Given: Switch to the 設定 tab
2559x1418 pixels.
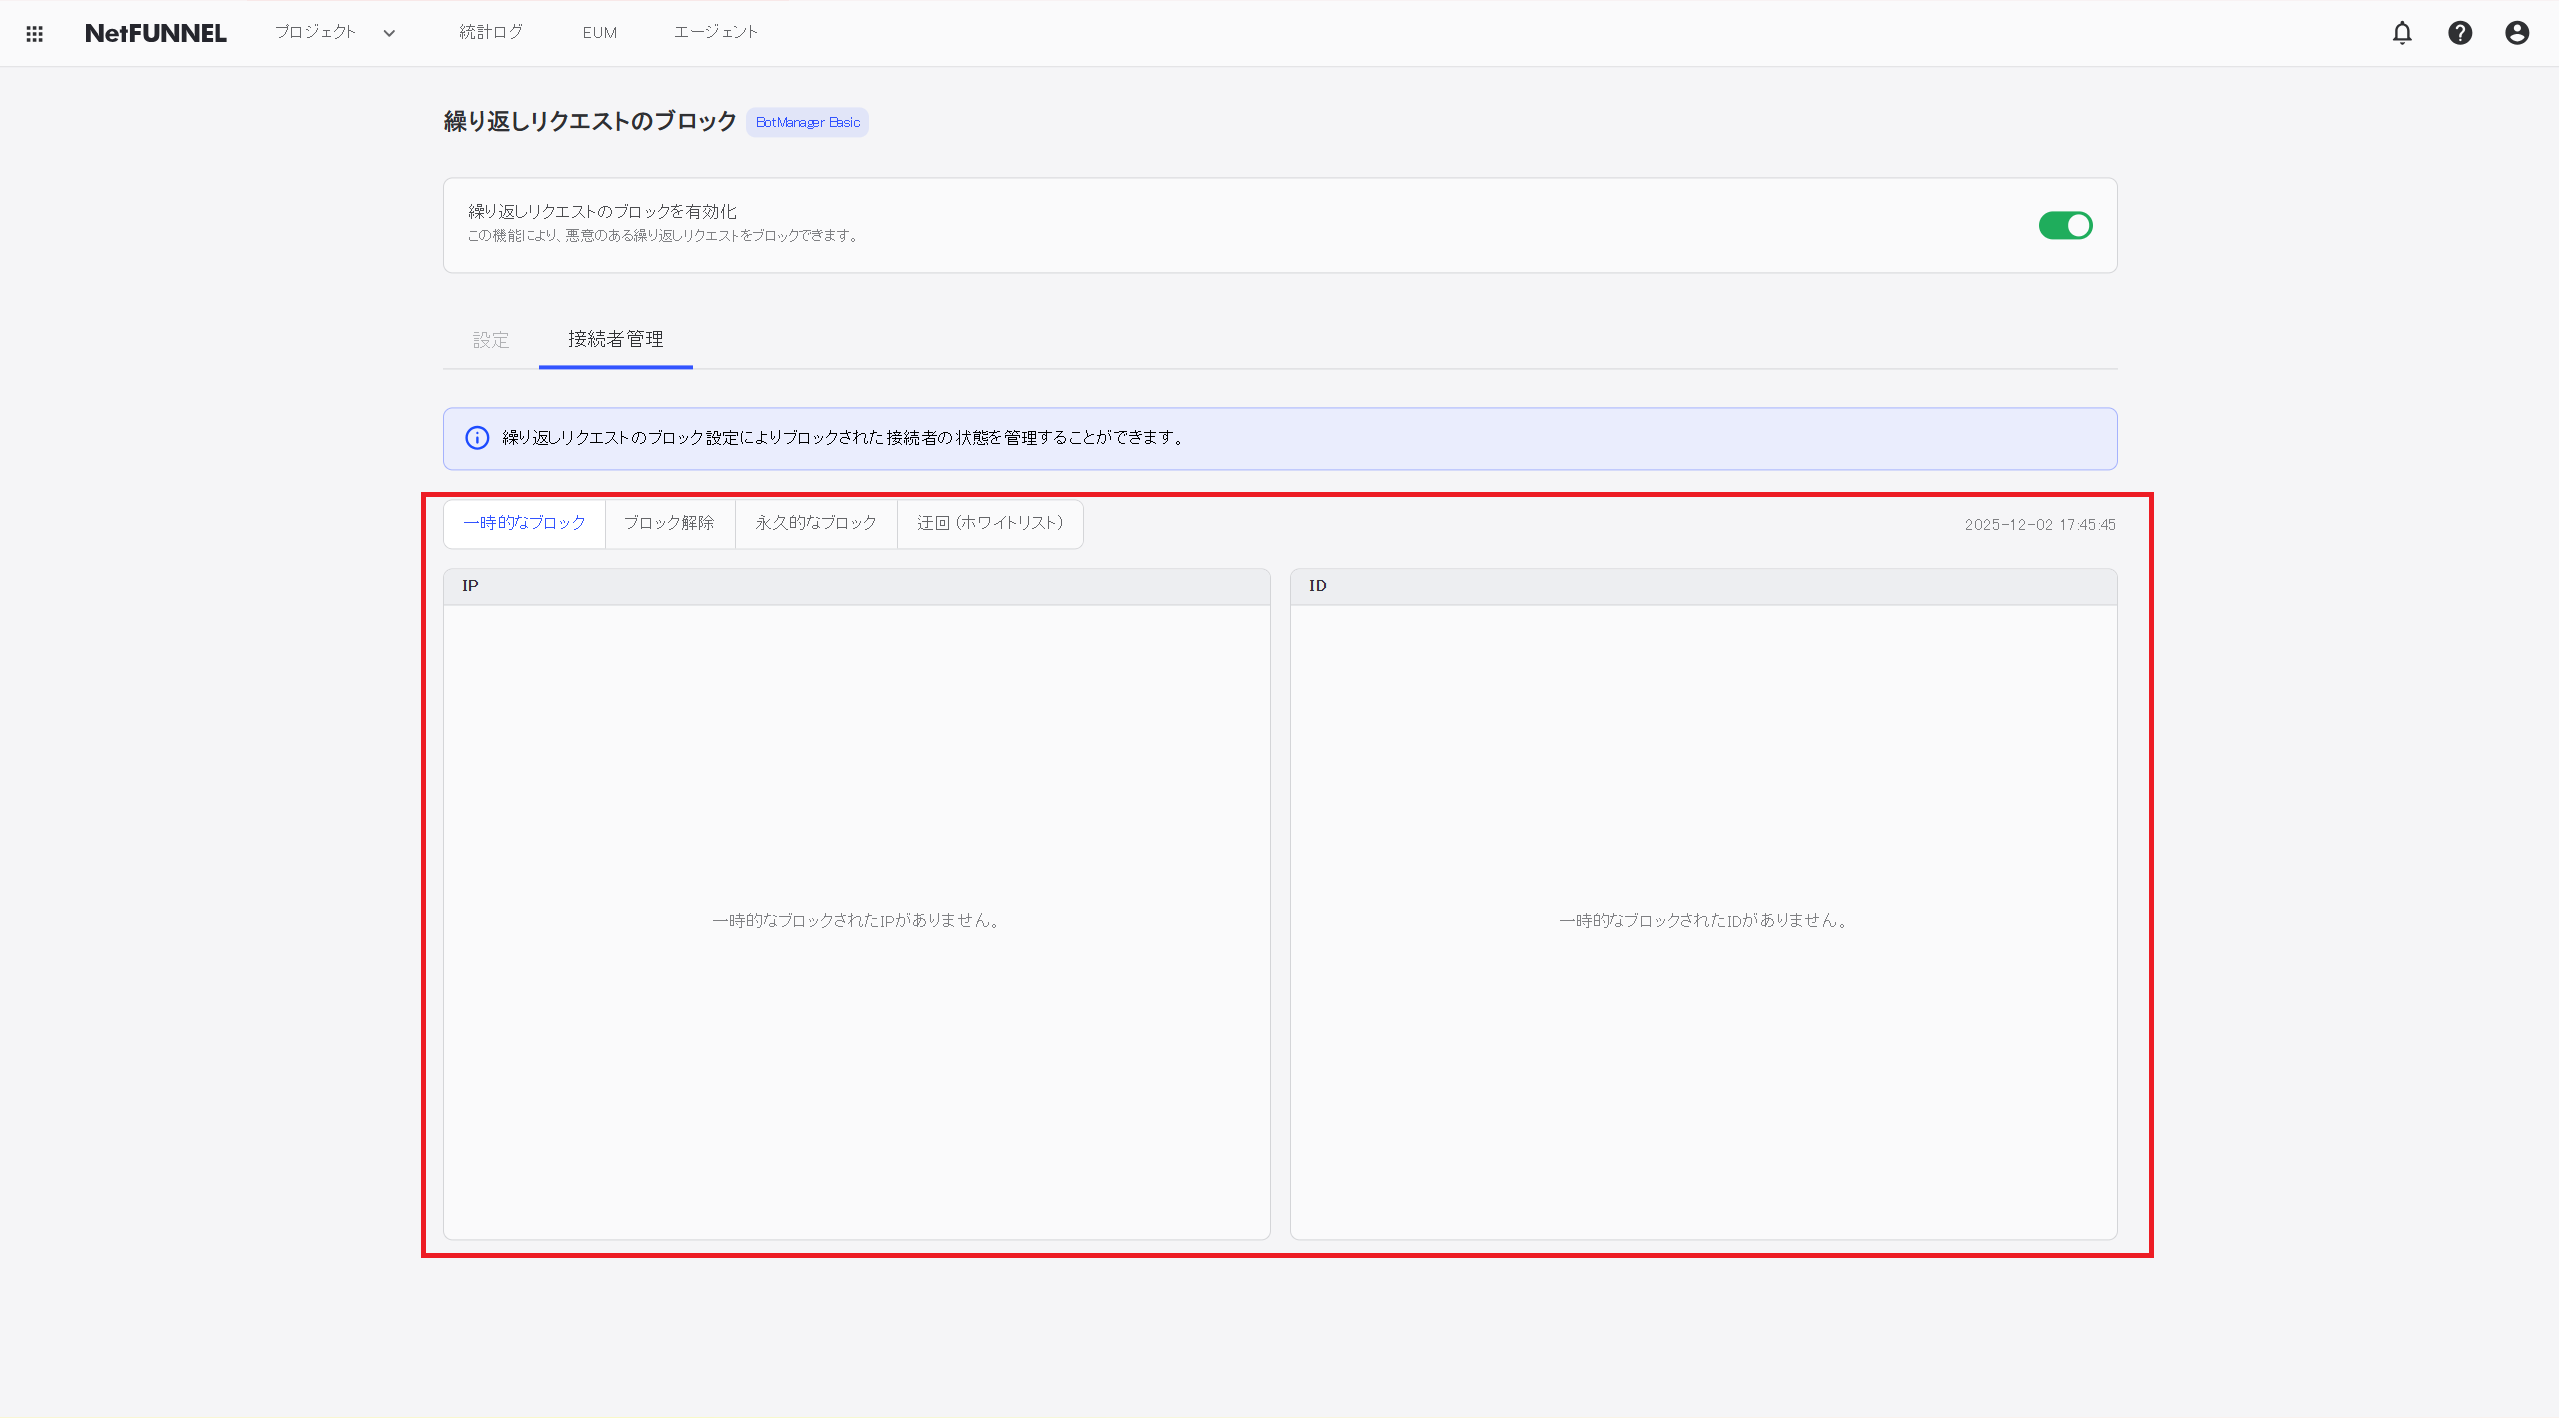Looking at the screenshot, I should (x=491, y=340).
